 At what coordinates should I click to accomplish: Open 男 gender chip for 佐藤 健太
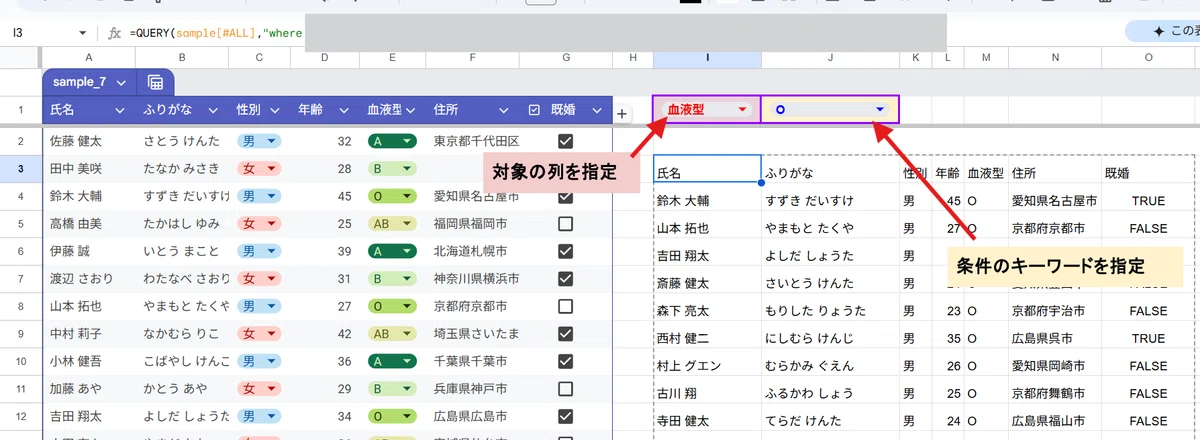tap(259, 142)
